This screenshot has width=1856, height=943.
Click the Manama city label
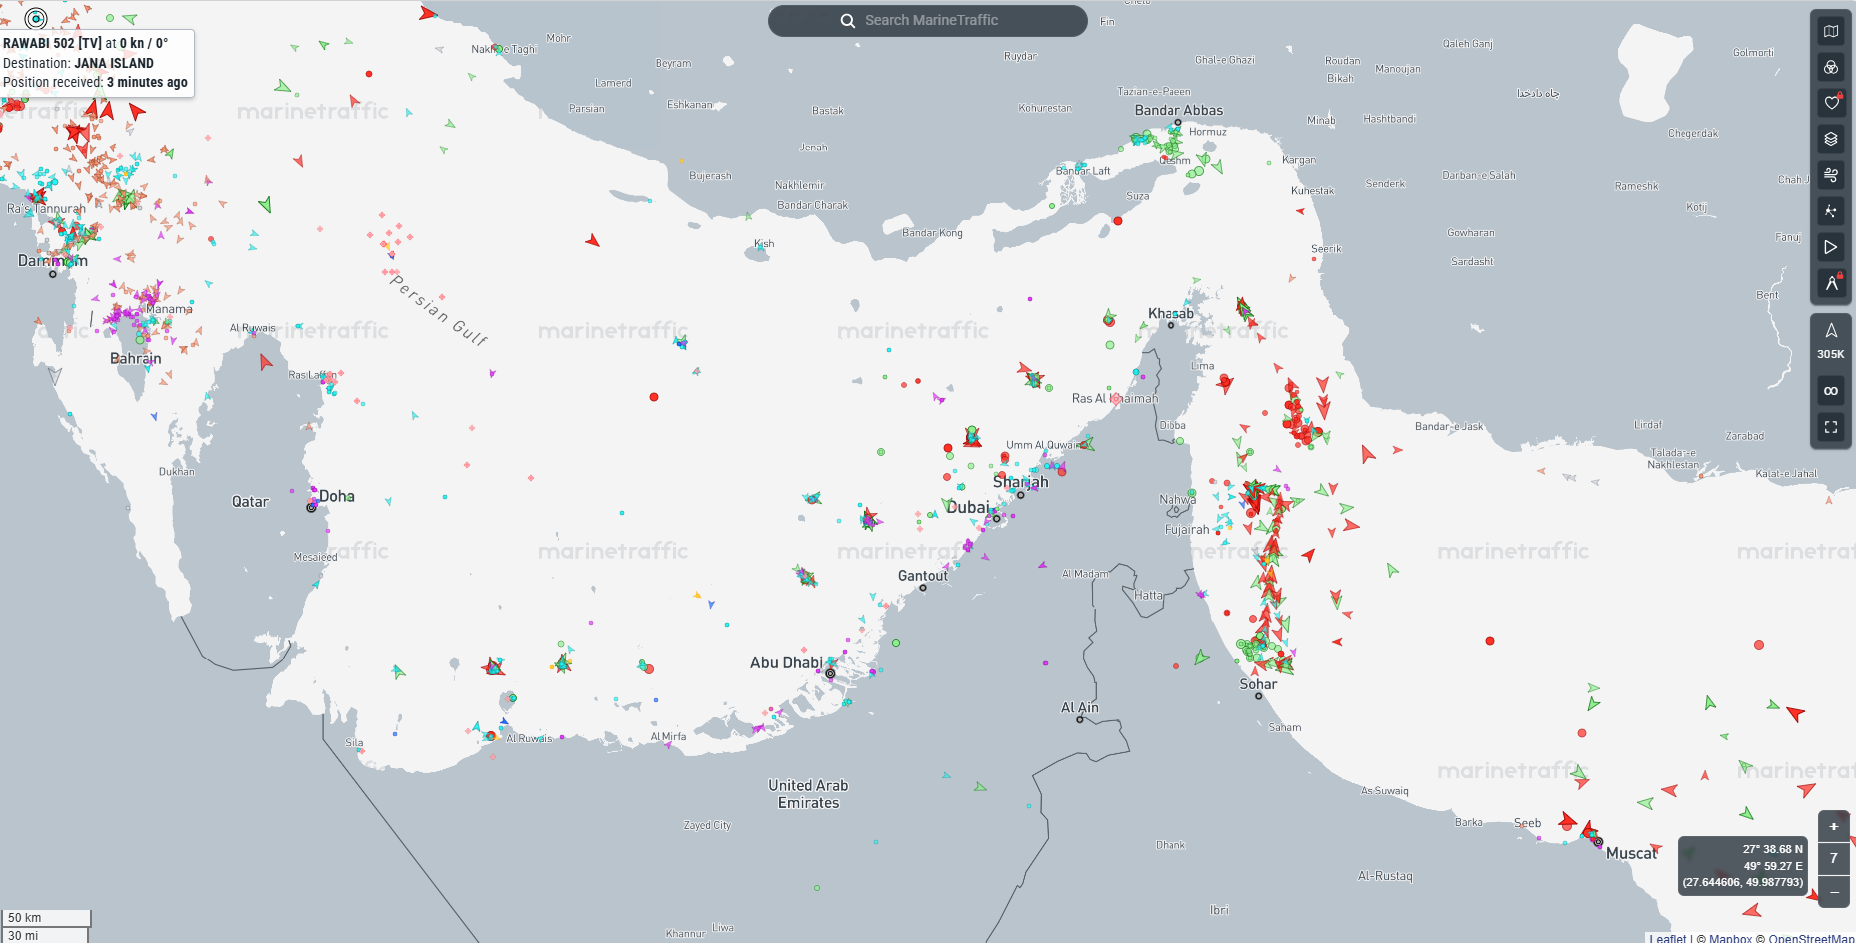(x=169, y=309)
